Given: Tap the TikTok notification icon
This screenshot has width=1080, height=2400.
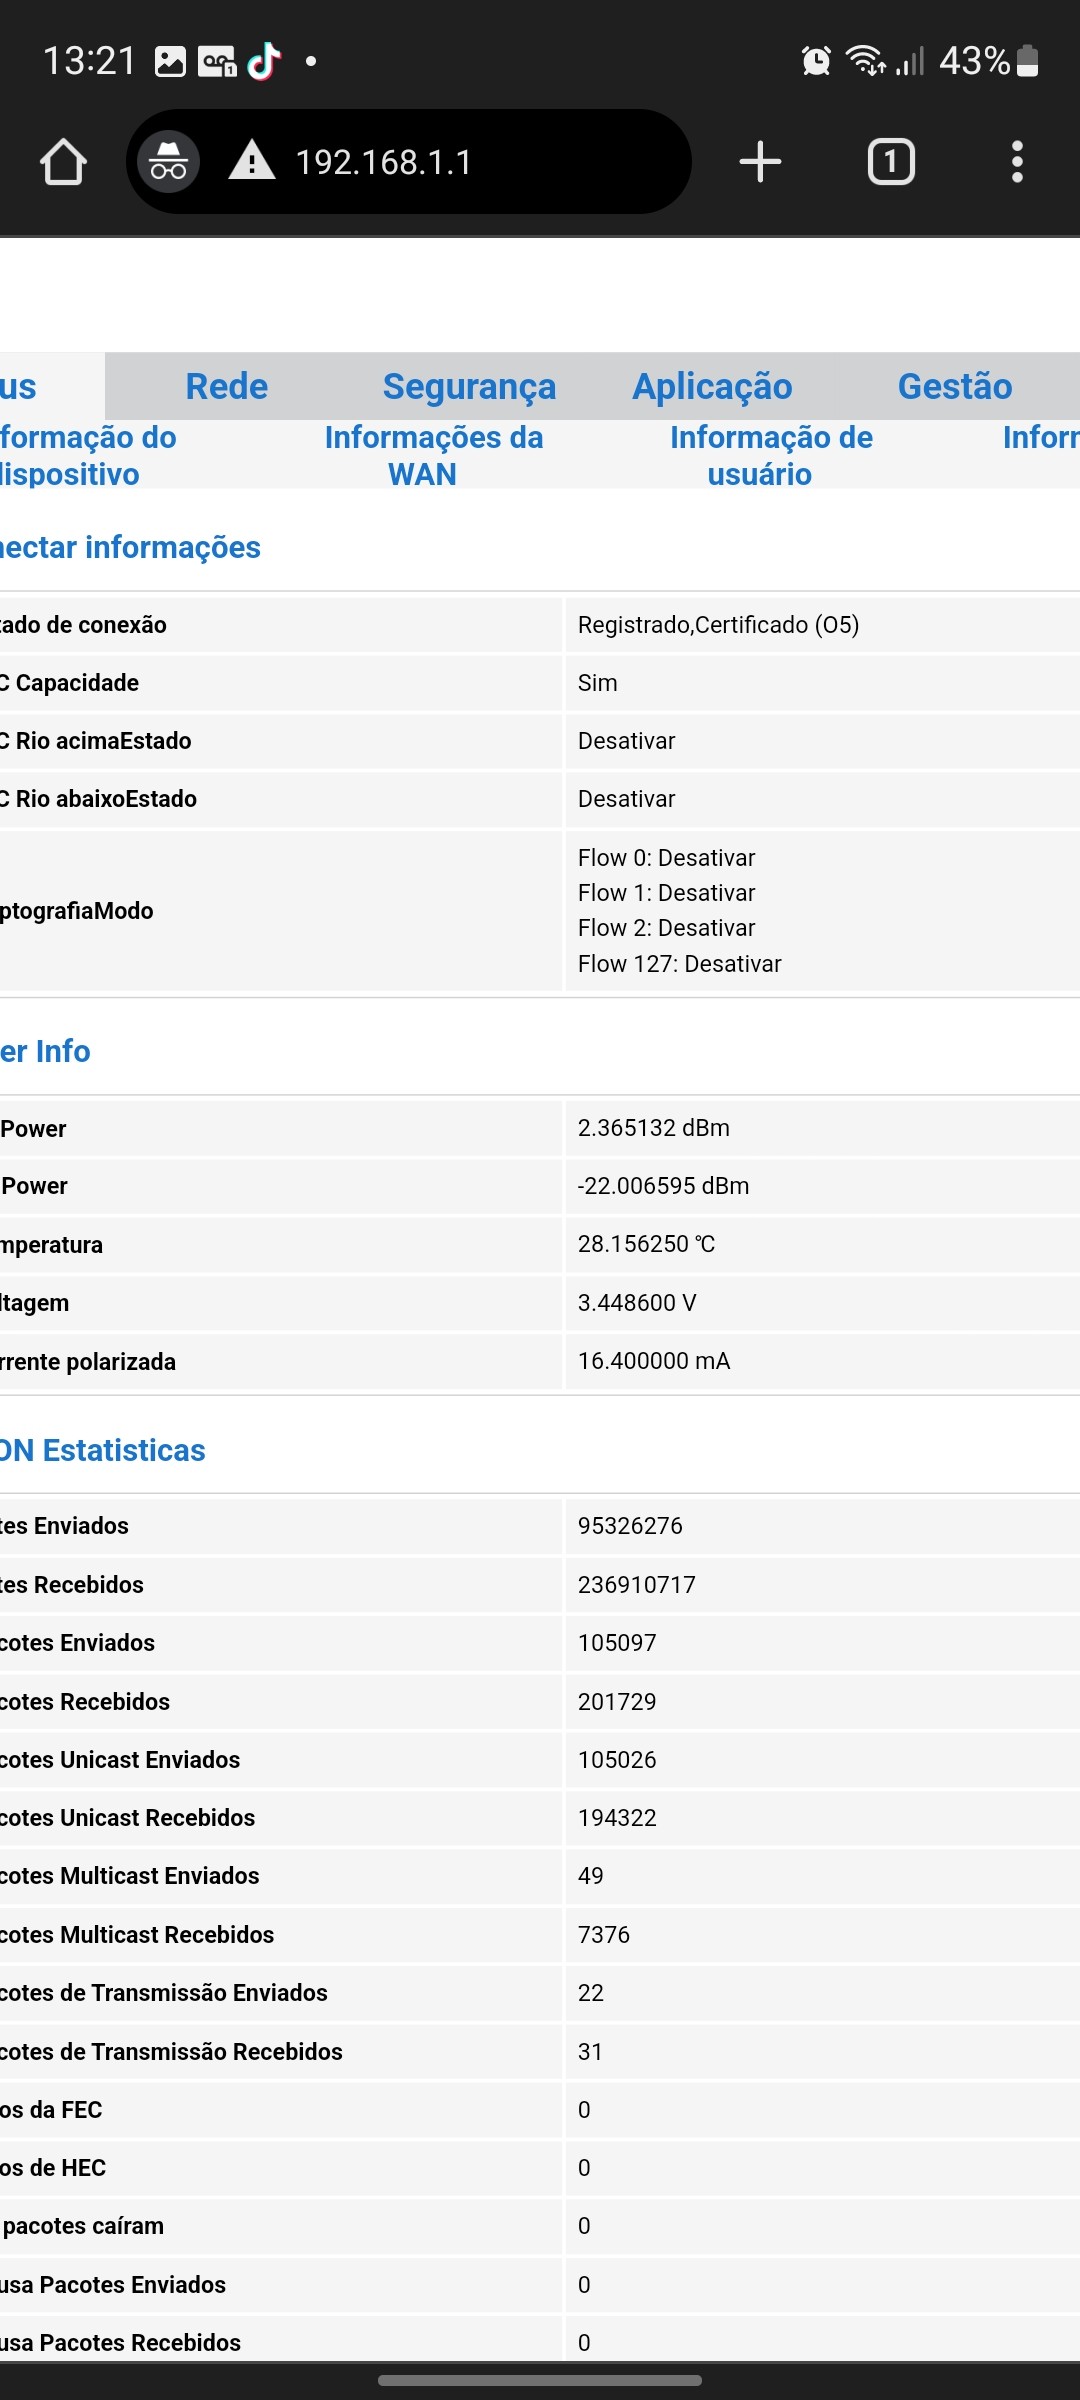Looking at the screenshot, I should pyautogui.click(x=264, y=61).
